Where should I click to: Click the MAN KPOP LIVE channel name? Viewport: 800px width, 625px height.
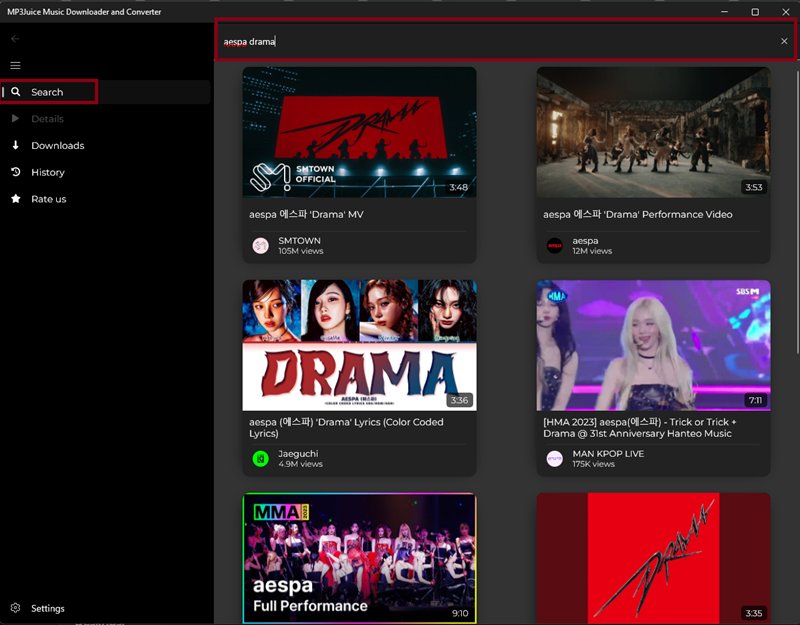point(608,454)
